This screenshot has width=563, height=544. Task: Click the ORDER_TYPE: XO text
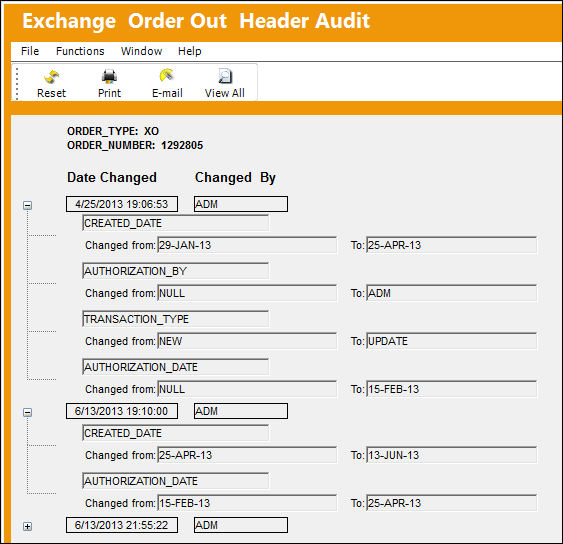click(113, 131)
